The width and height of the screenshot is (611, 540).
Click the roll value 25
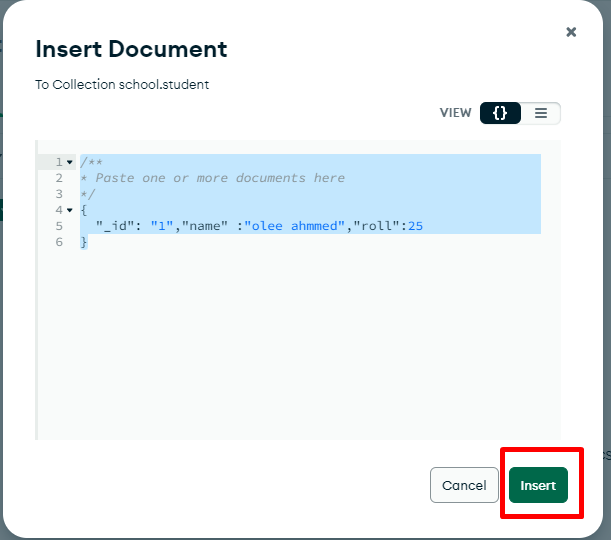[415, 226]
